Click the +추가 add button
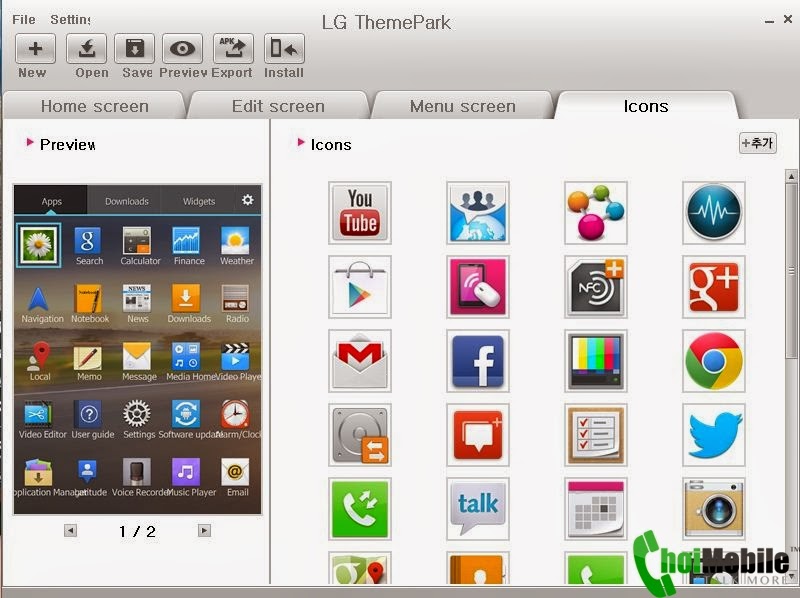The height and width of the screenshot is (598, 800). point(758,143)
